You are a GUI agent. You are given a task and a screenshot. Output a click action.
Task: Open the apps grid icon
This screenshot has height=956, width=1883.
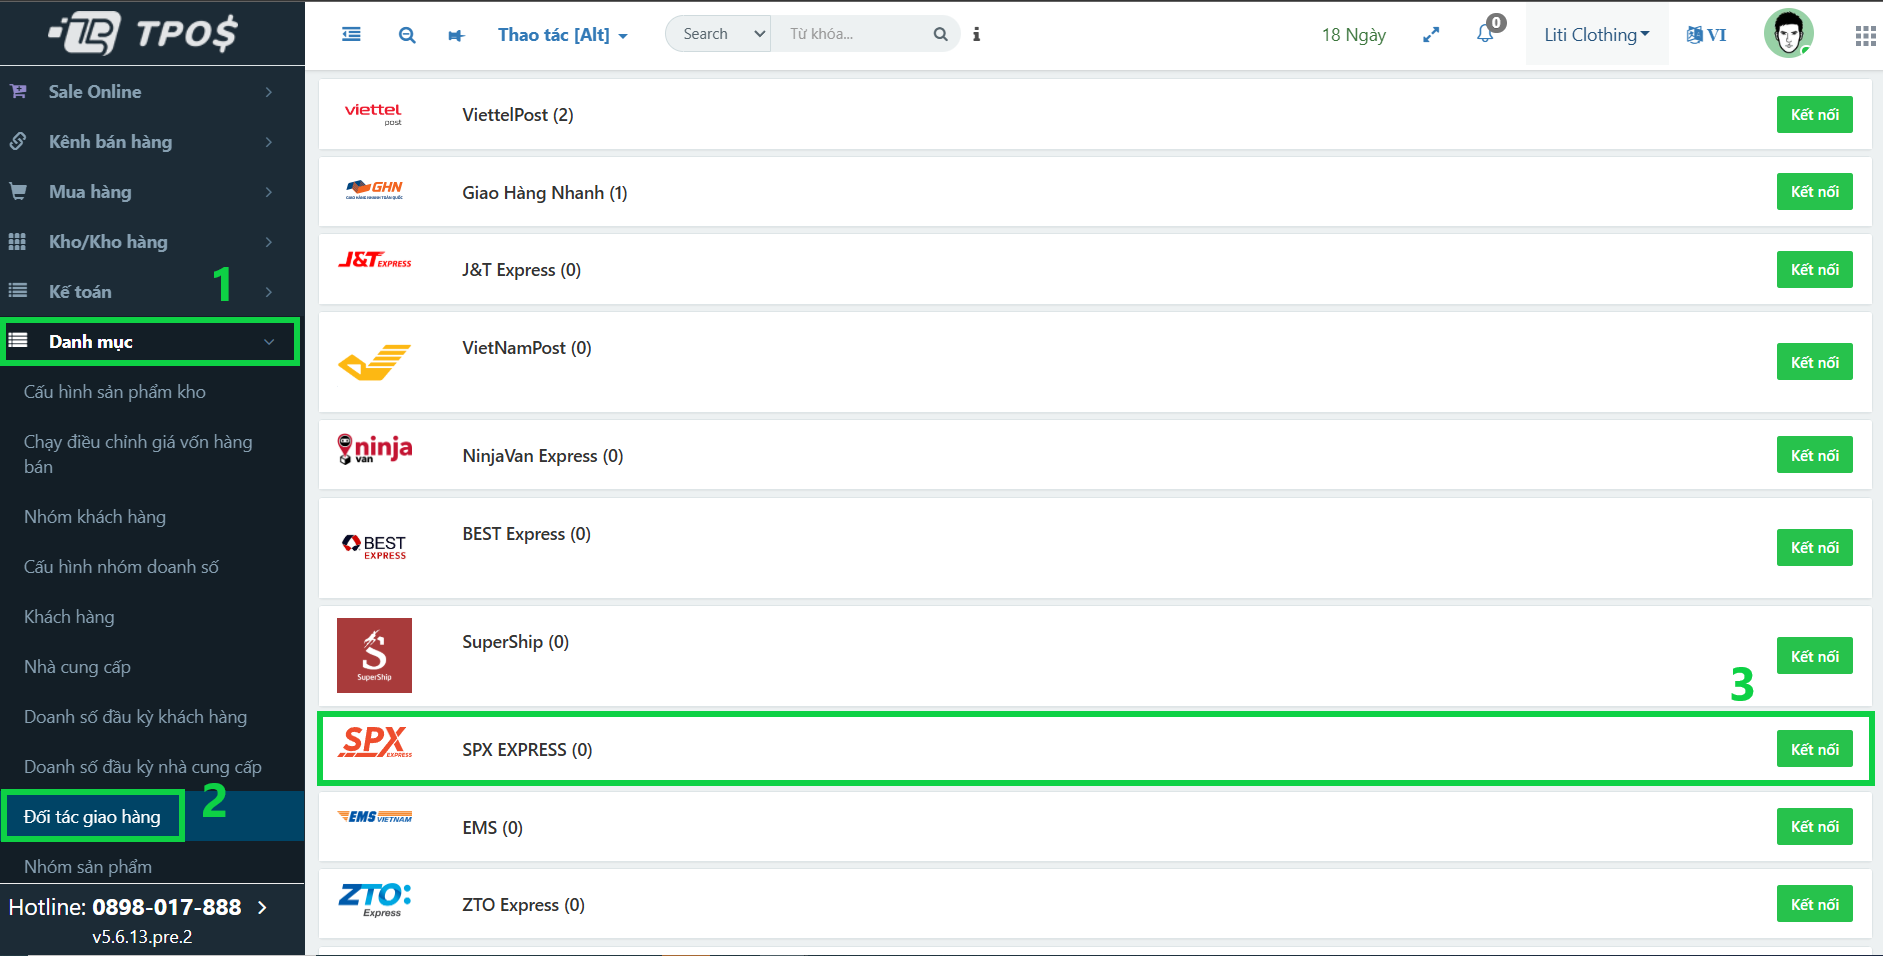tap(1865, 36)
